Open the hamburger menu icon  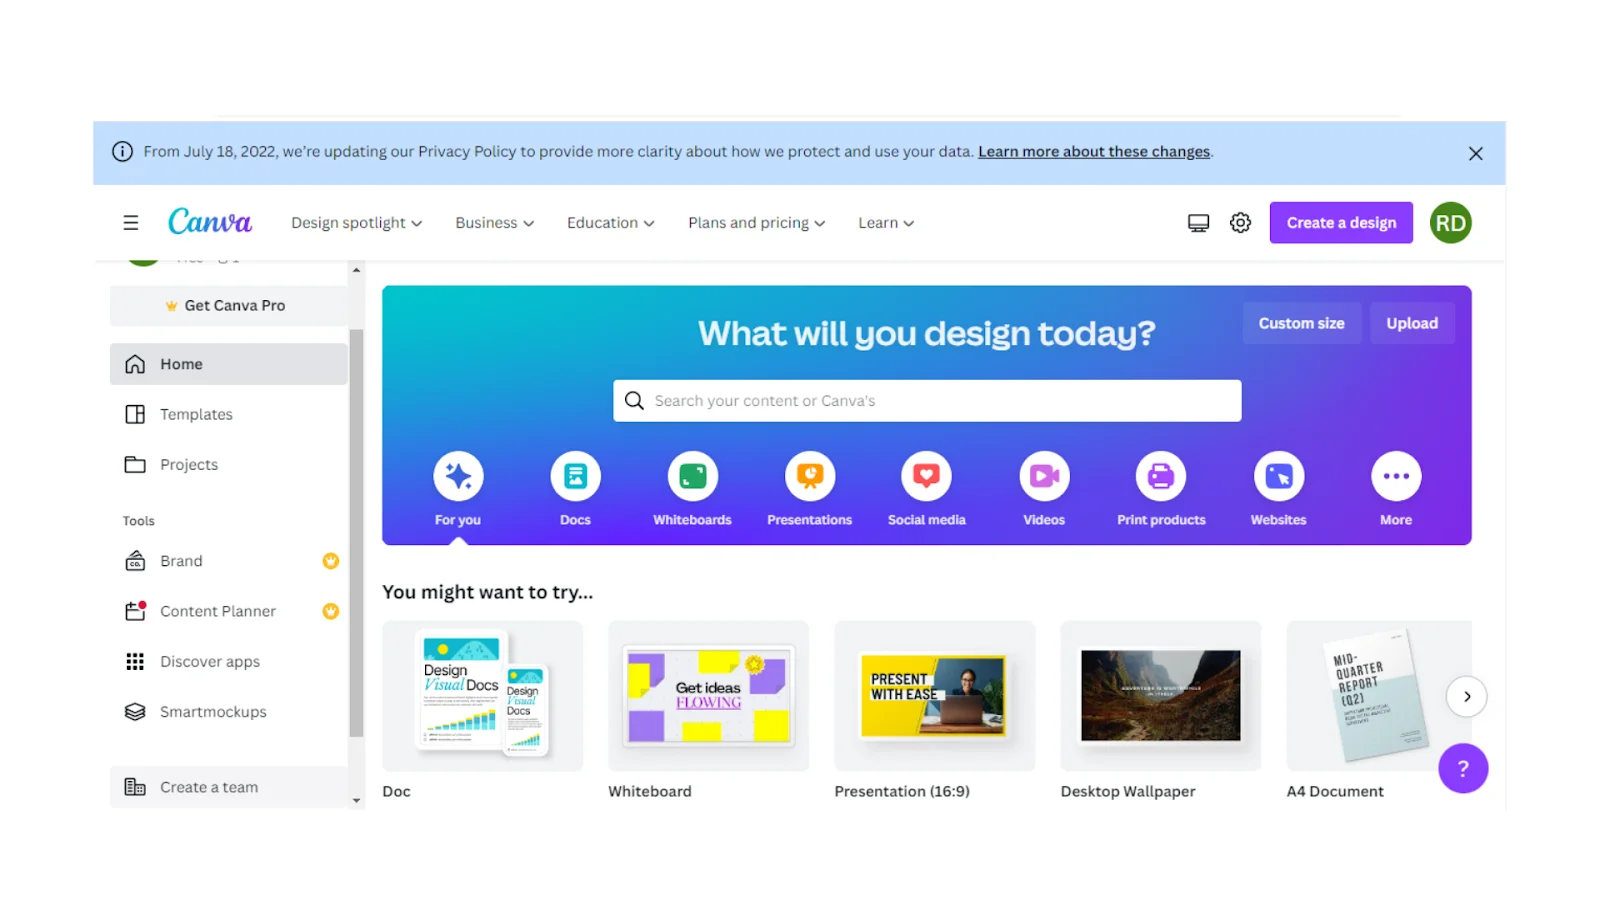(131, 223)
